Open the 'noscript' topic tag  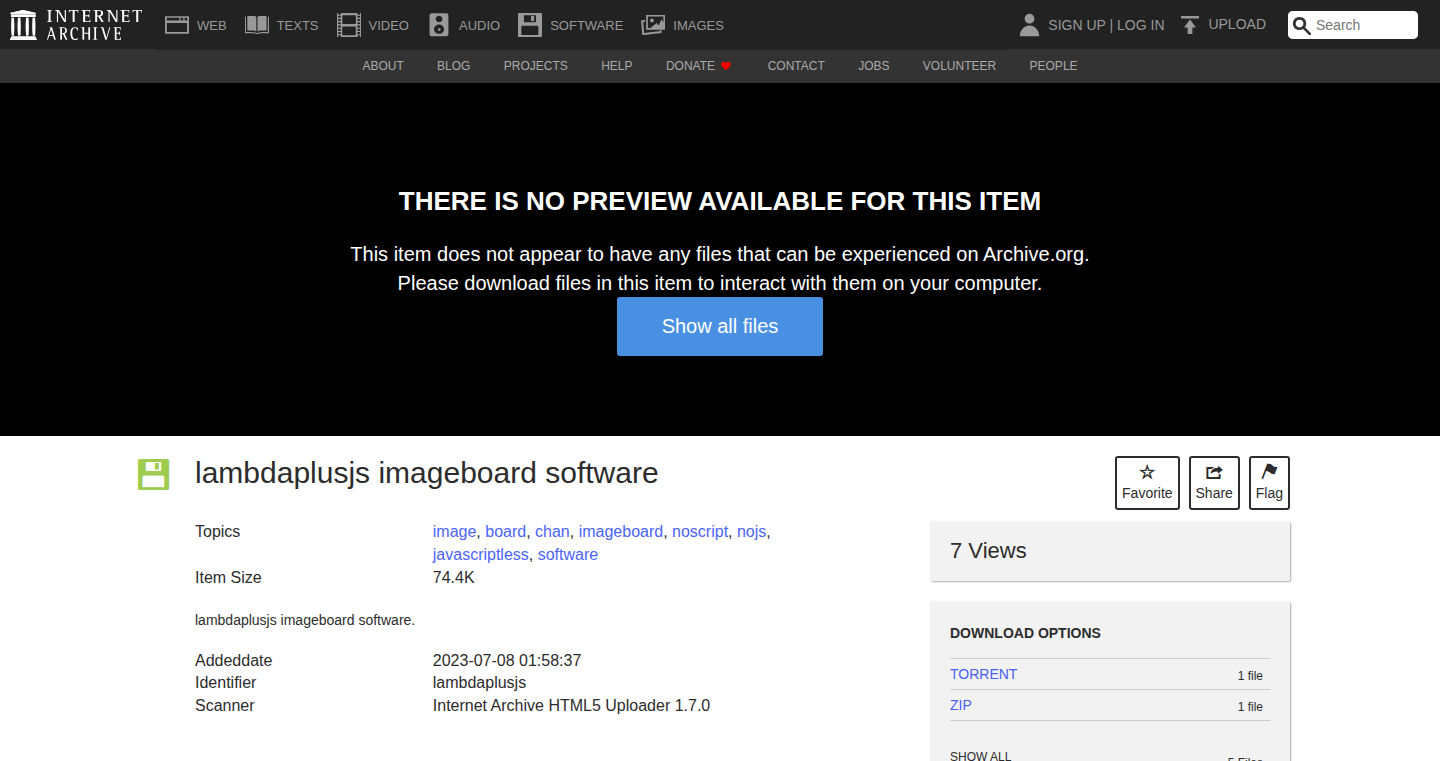point(700,532)
